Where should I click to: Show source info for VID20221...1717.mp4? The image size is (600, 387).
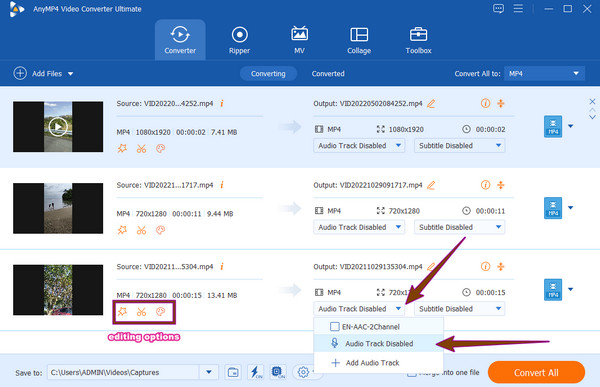point(222,185)
